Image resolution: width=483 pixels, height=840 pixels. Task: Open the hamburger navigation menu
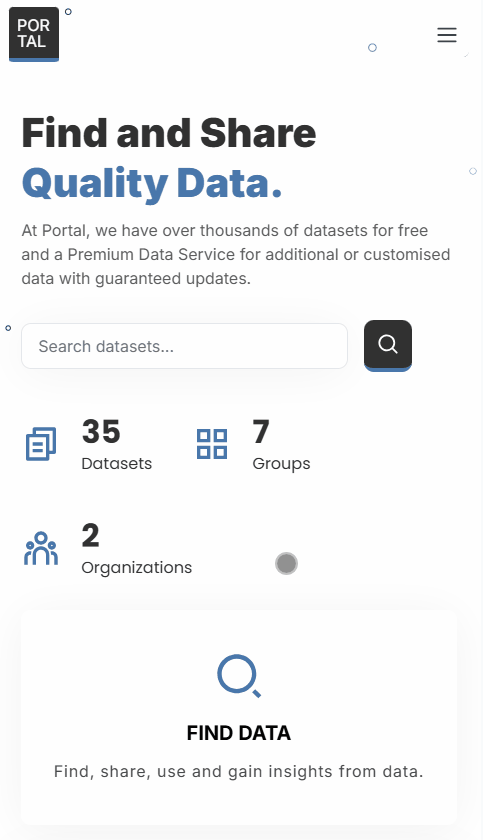[447, 35]
